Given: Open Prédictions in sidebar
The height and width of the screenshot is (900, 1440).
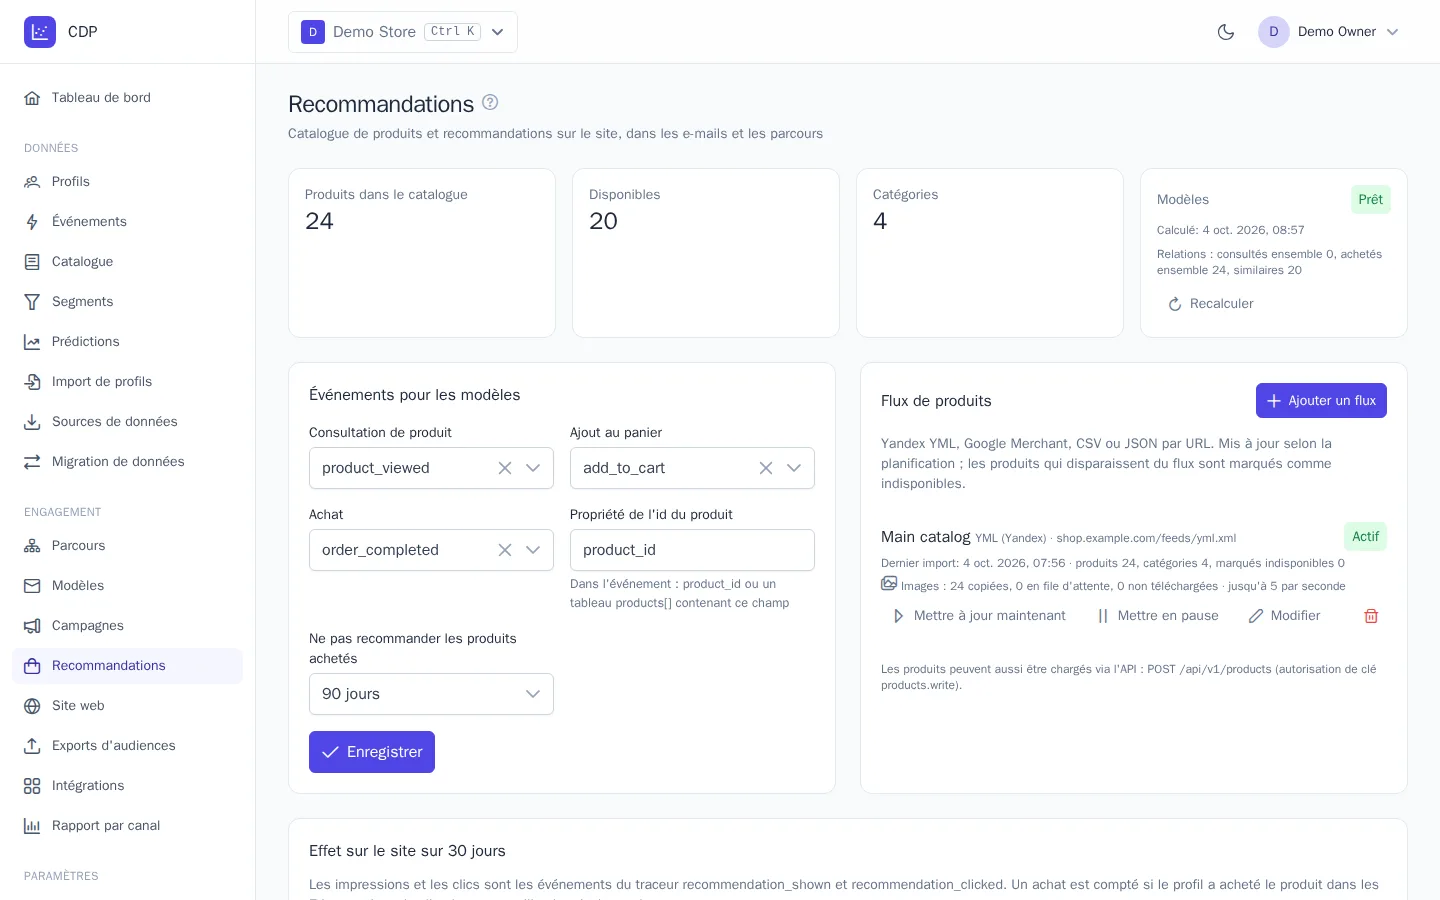Looking at the screenshot, I should (128, 342).
